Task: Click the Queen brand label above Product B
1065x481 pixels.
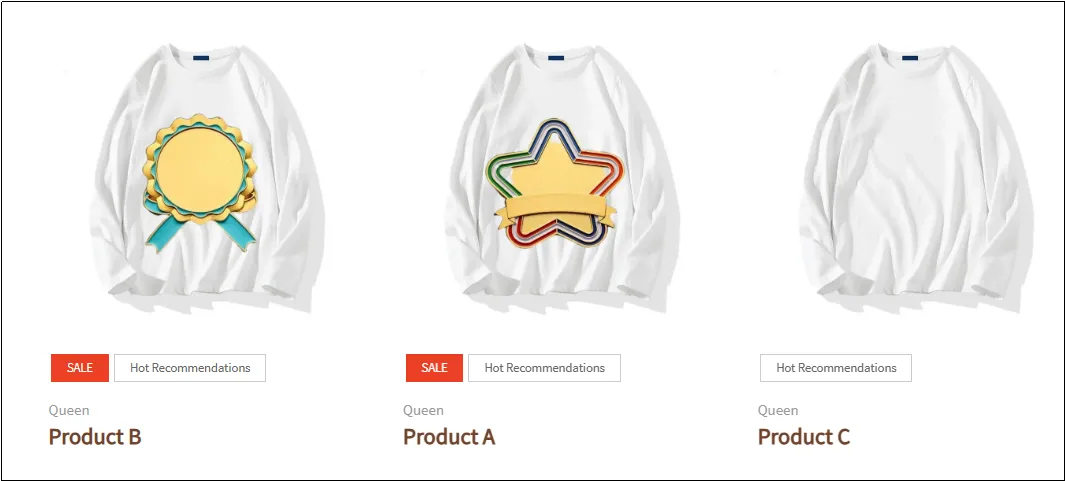Action: pyautogui.click(x=69, y=410)
